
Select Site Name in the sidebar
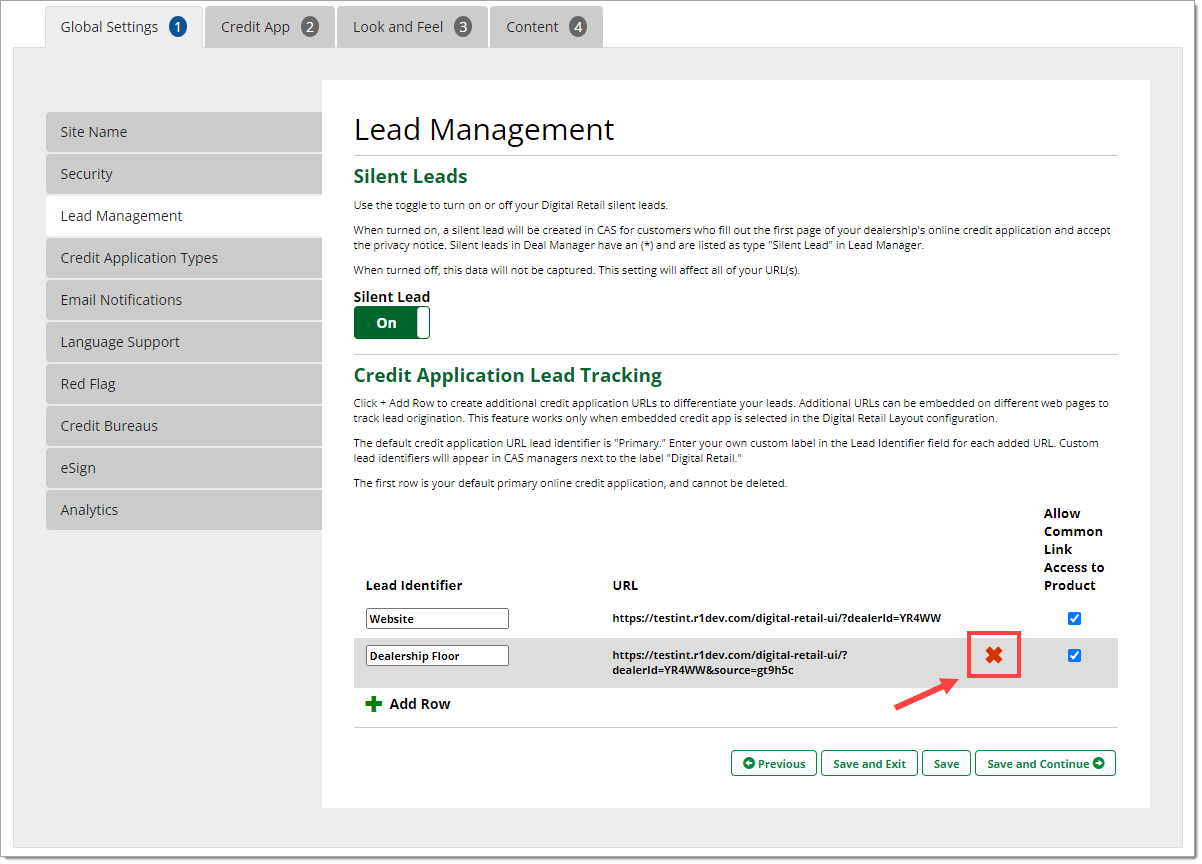pos(184,132)
